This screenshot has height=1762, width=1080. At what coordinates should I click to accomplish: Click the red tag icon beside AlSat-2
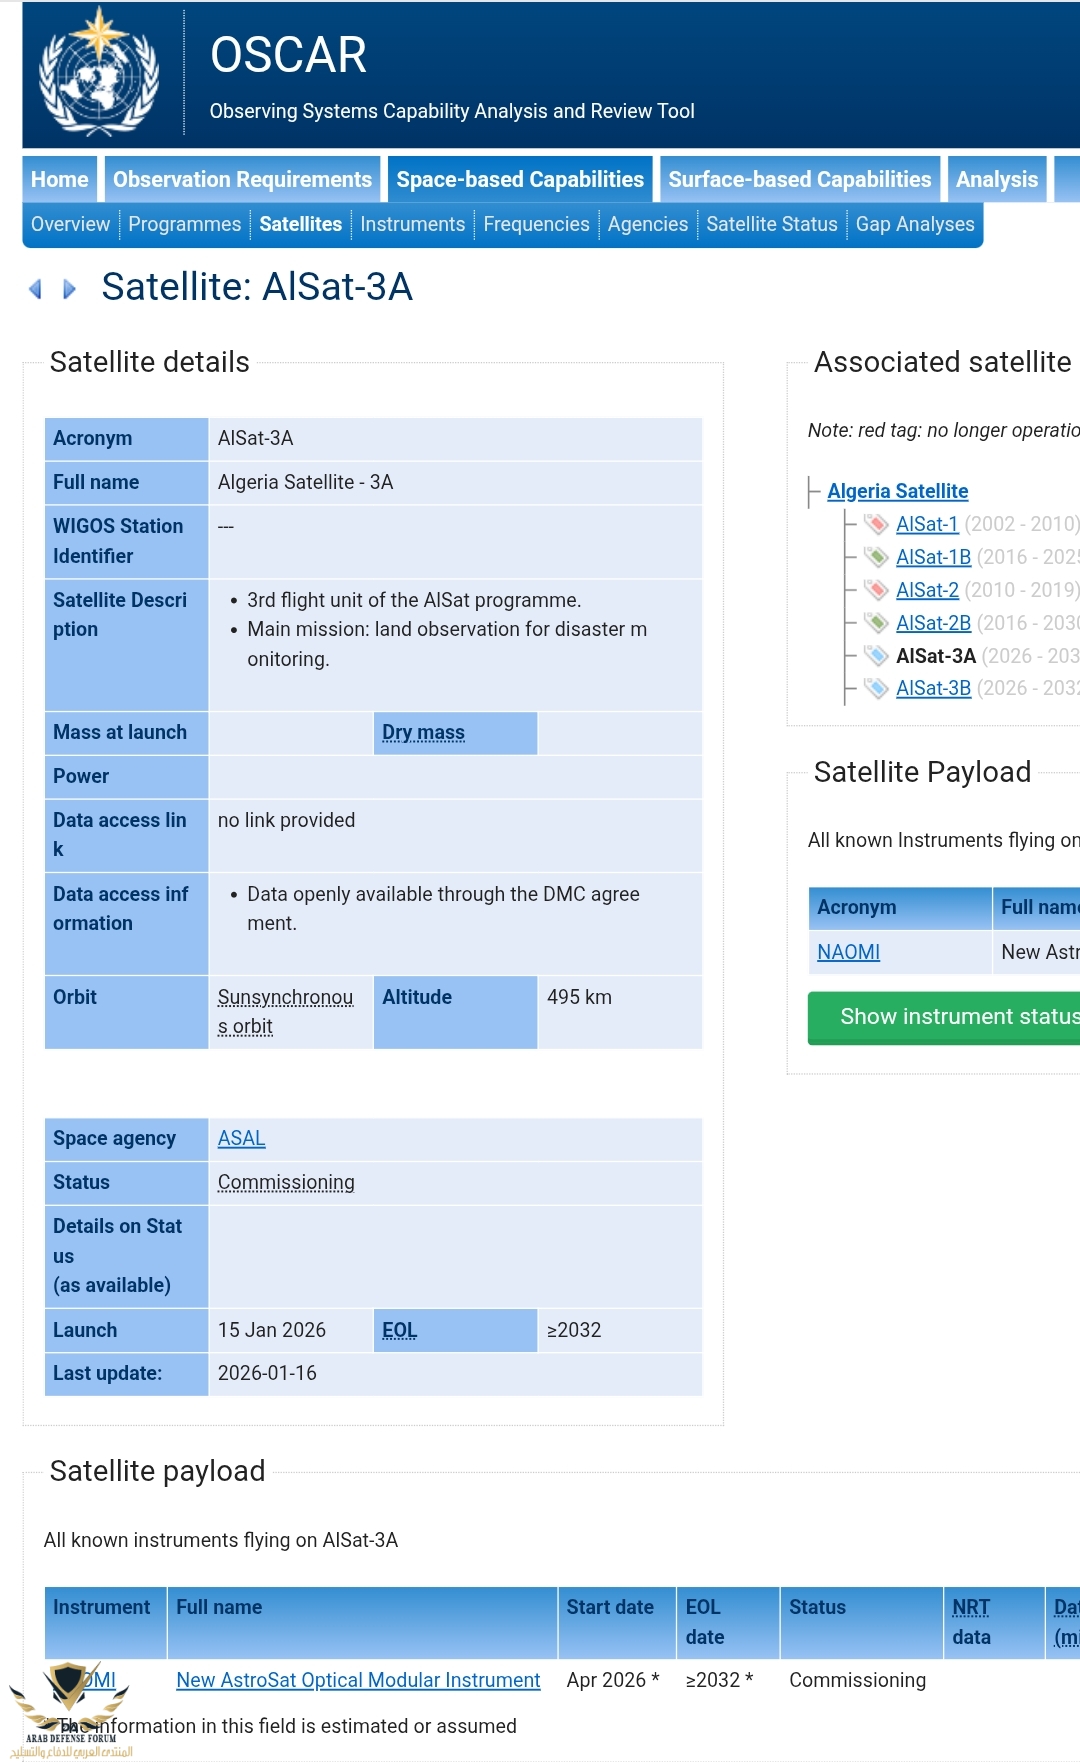point(876,590)
